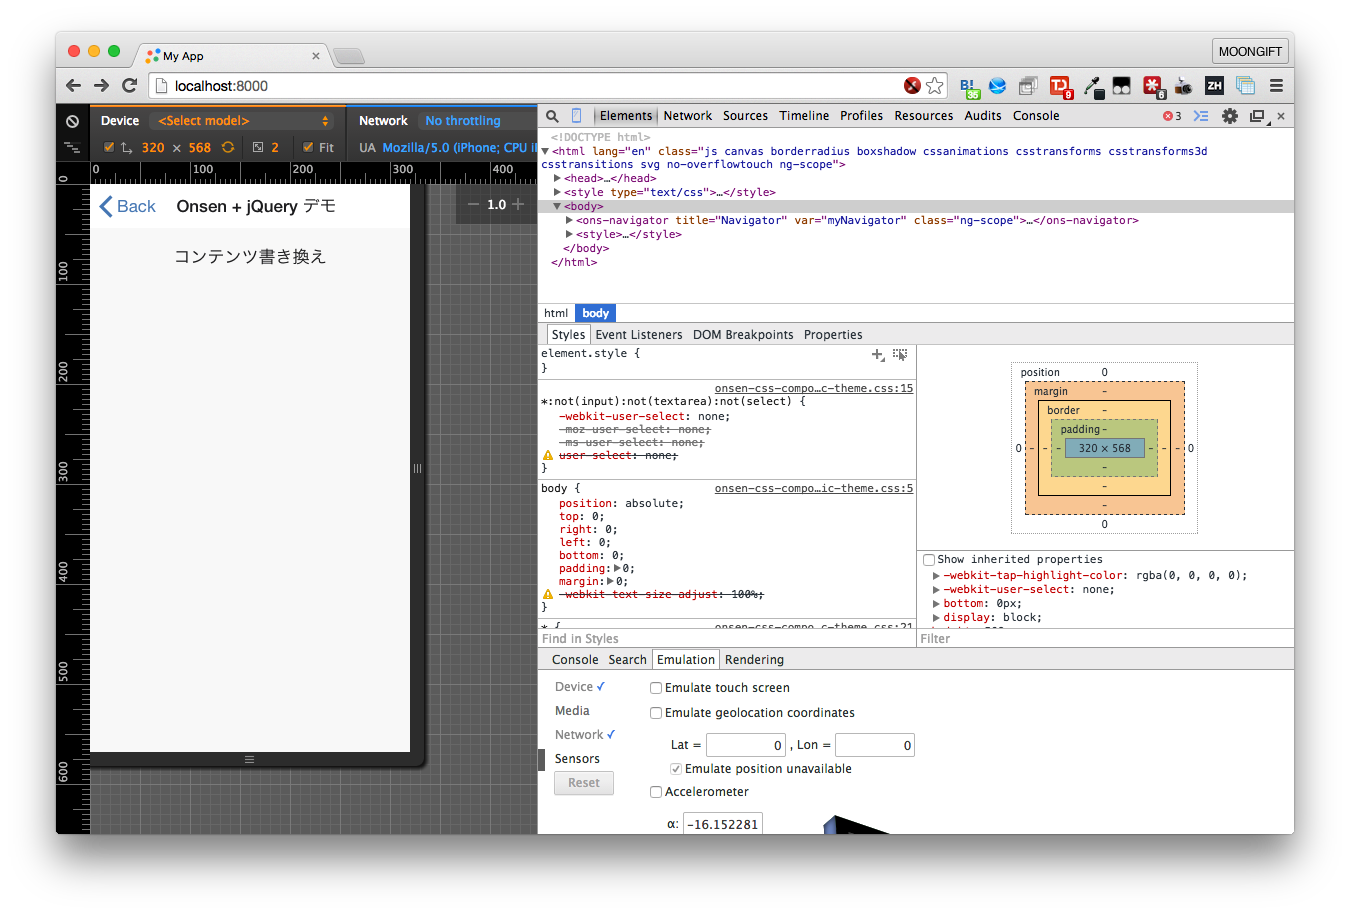Click the Lat input field
Screen dimensions: 1350x914
coord(745,745)
